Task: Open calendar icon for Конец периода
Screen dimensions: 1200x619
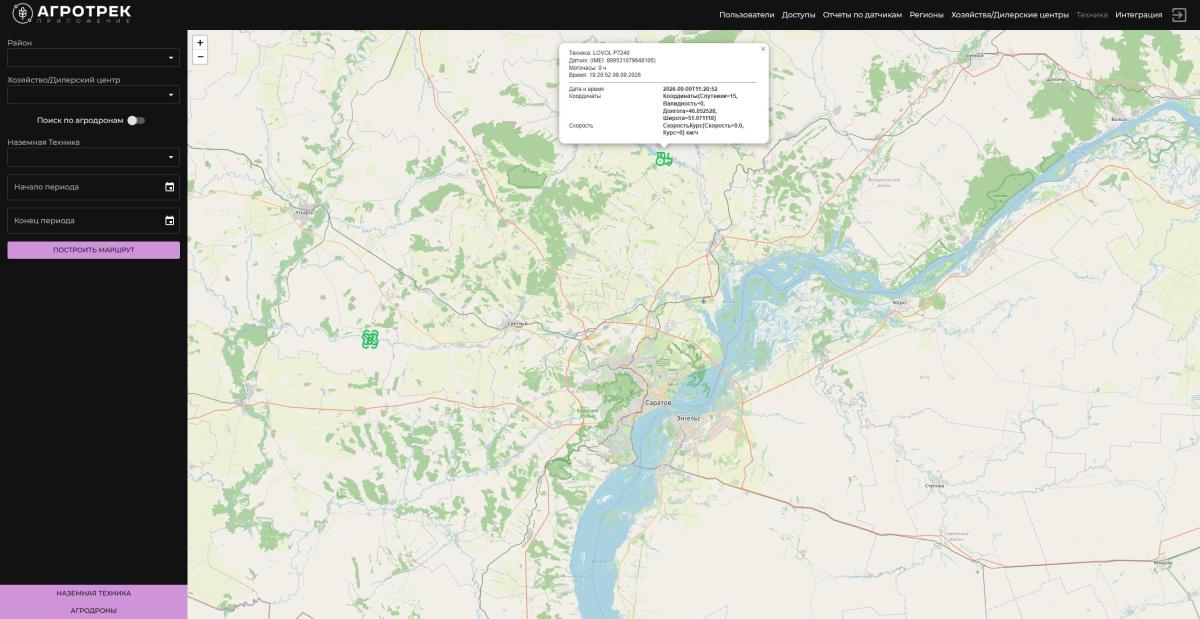Action: coord(170,221)
